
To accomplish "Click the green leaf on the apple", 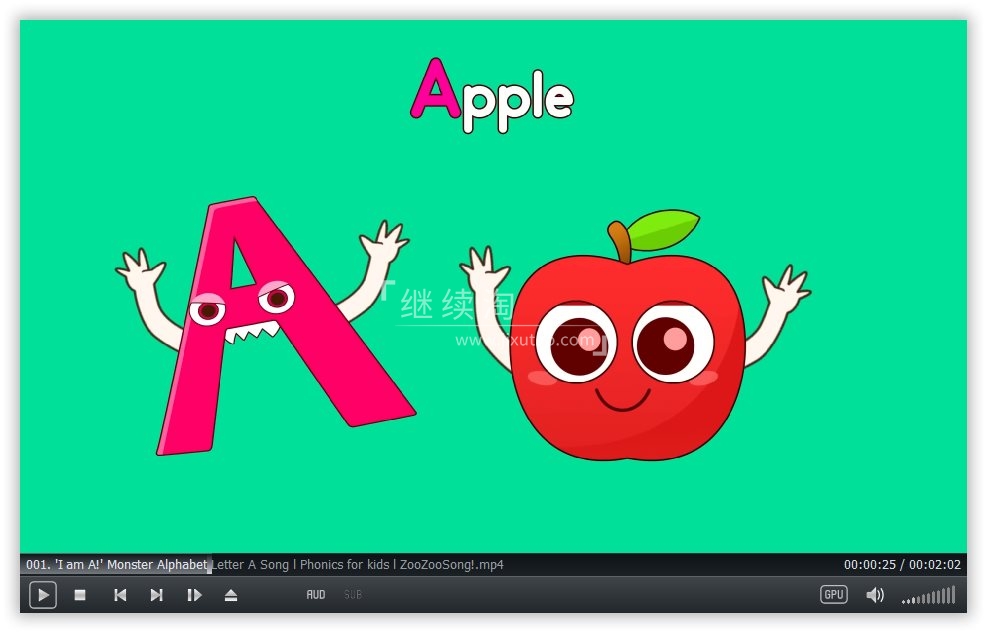I will pos(663,231).
